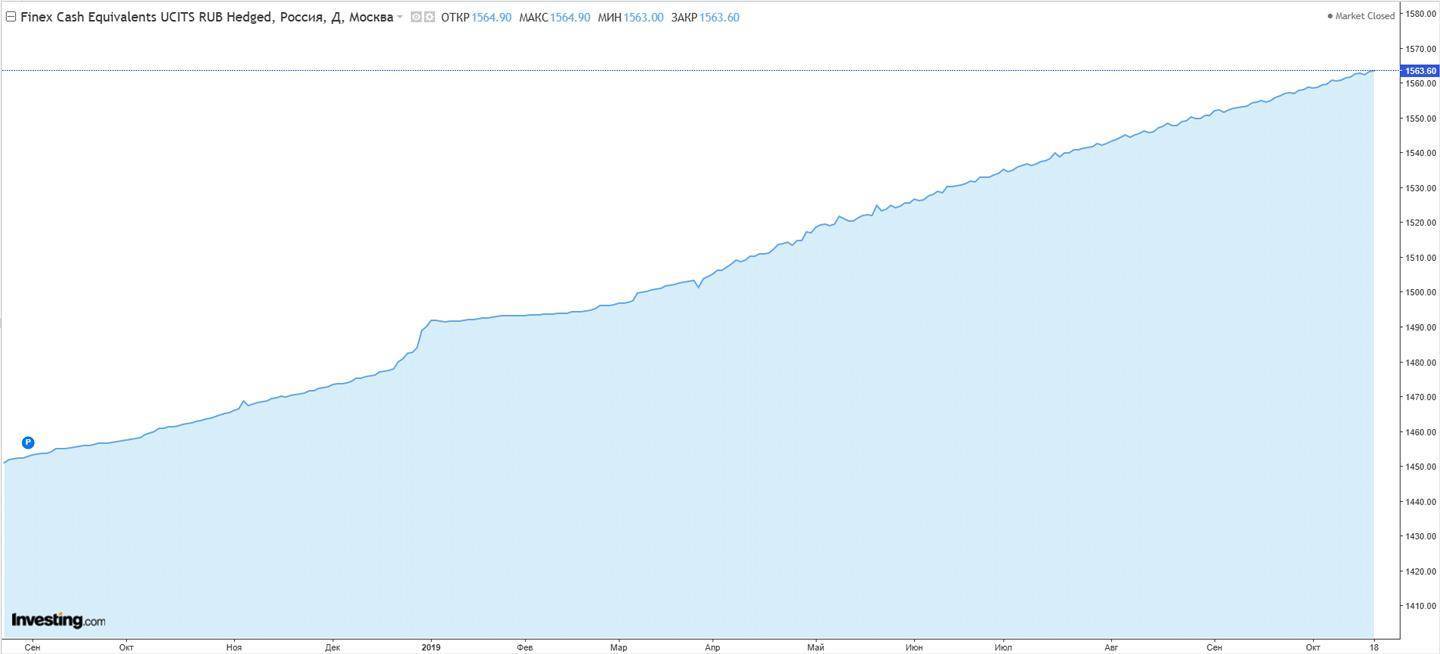Click the Сен label at far left of axis
This screenshot has width=1440, height=654.
31,646
